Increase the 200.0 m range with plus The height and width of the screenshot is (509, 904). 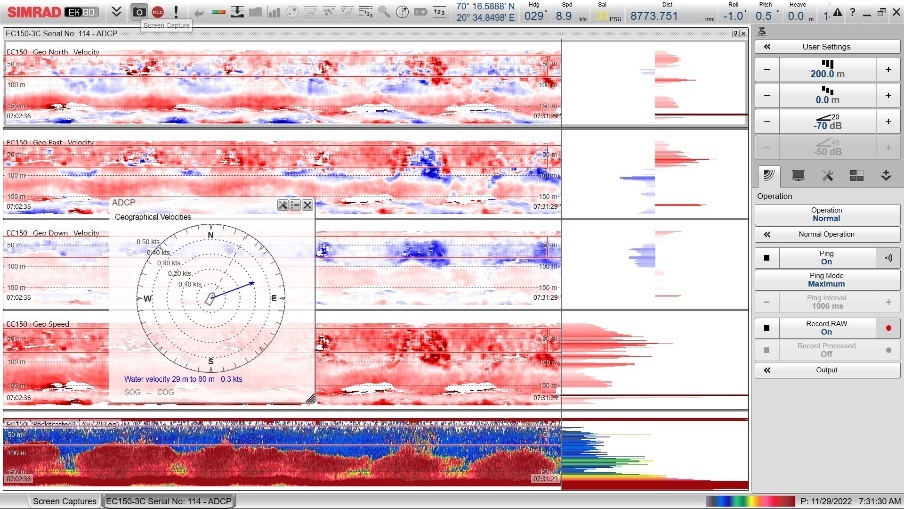pos(887,69)
